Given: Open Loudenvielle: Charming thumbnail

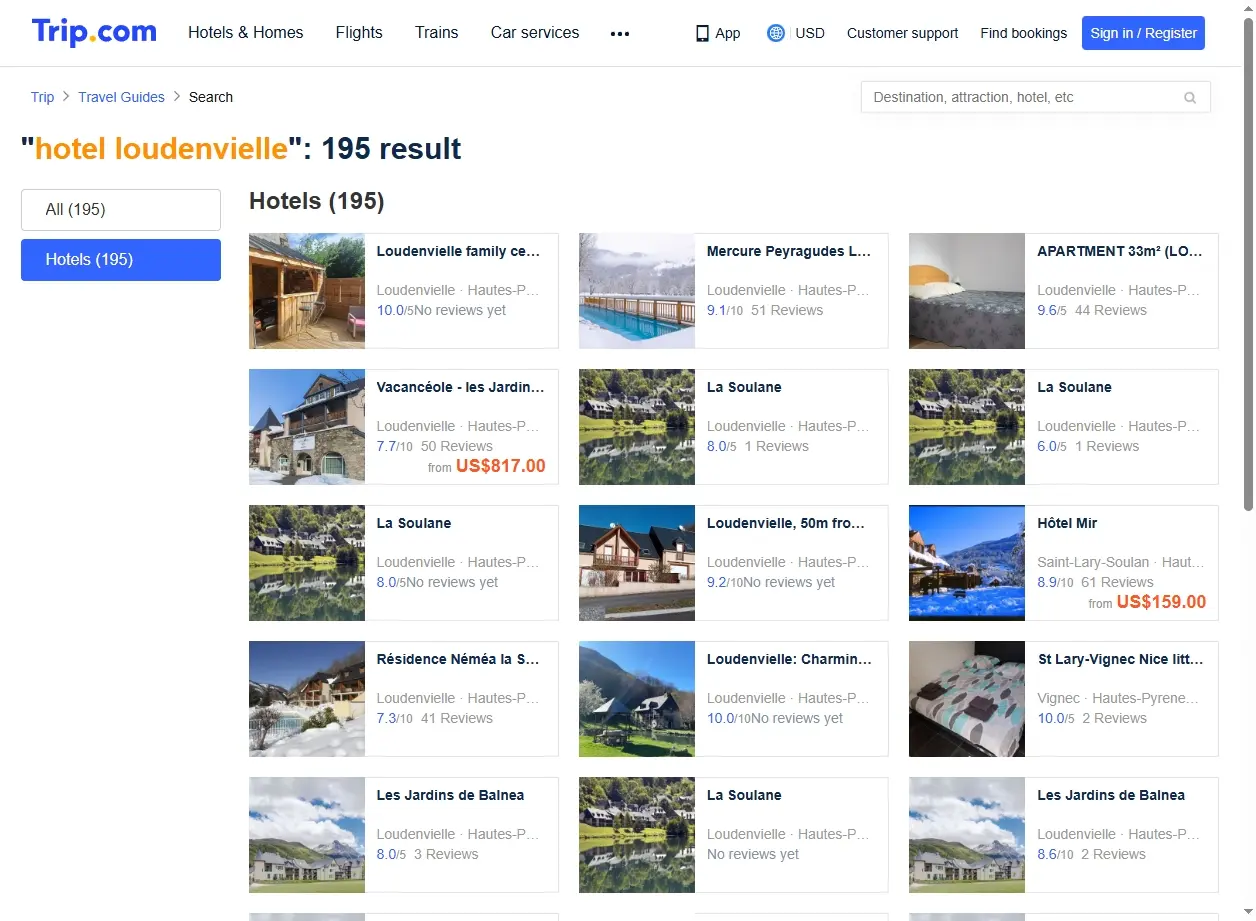Looking at the screenshot, I should pyautogui.click(x=637, y=699).
